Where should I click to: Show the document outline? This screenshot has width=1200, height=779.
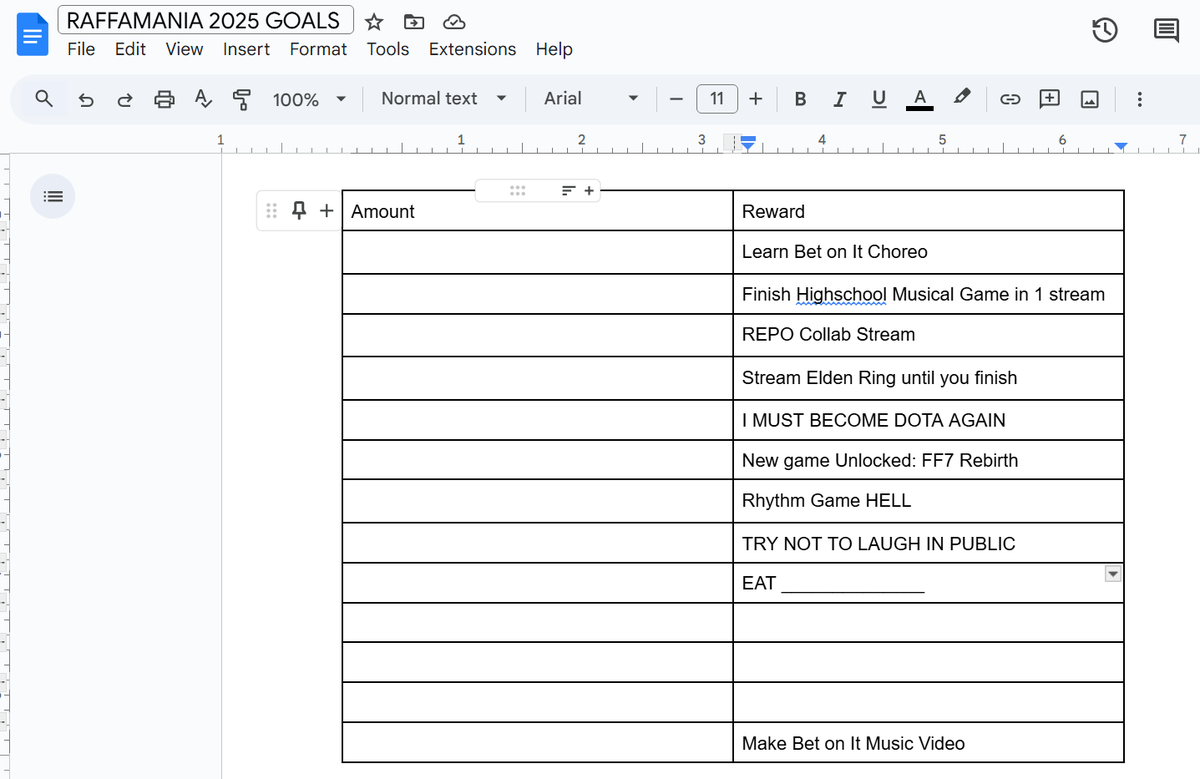[x=53, y=197]
